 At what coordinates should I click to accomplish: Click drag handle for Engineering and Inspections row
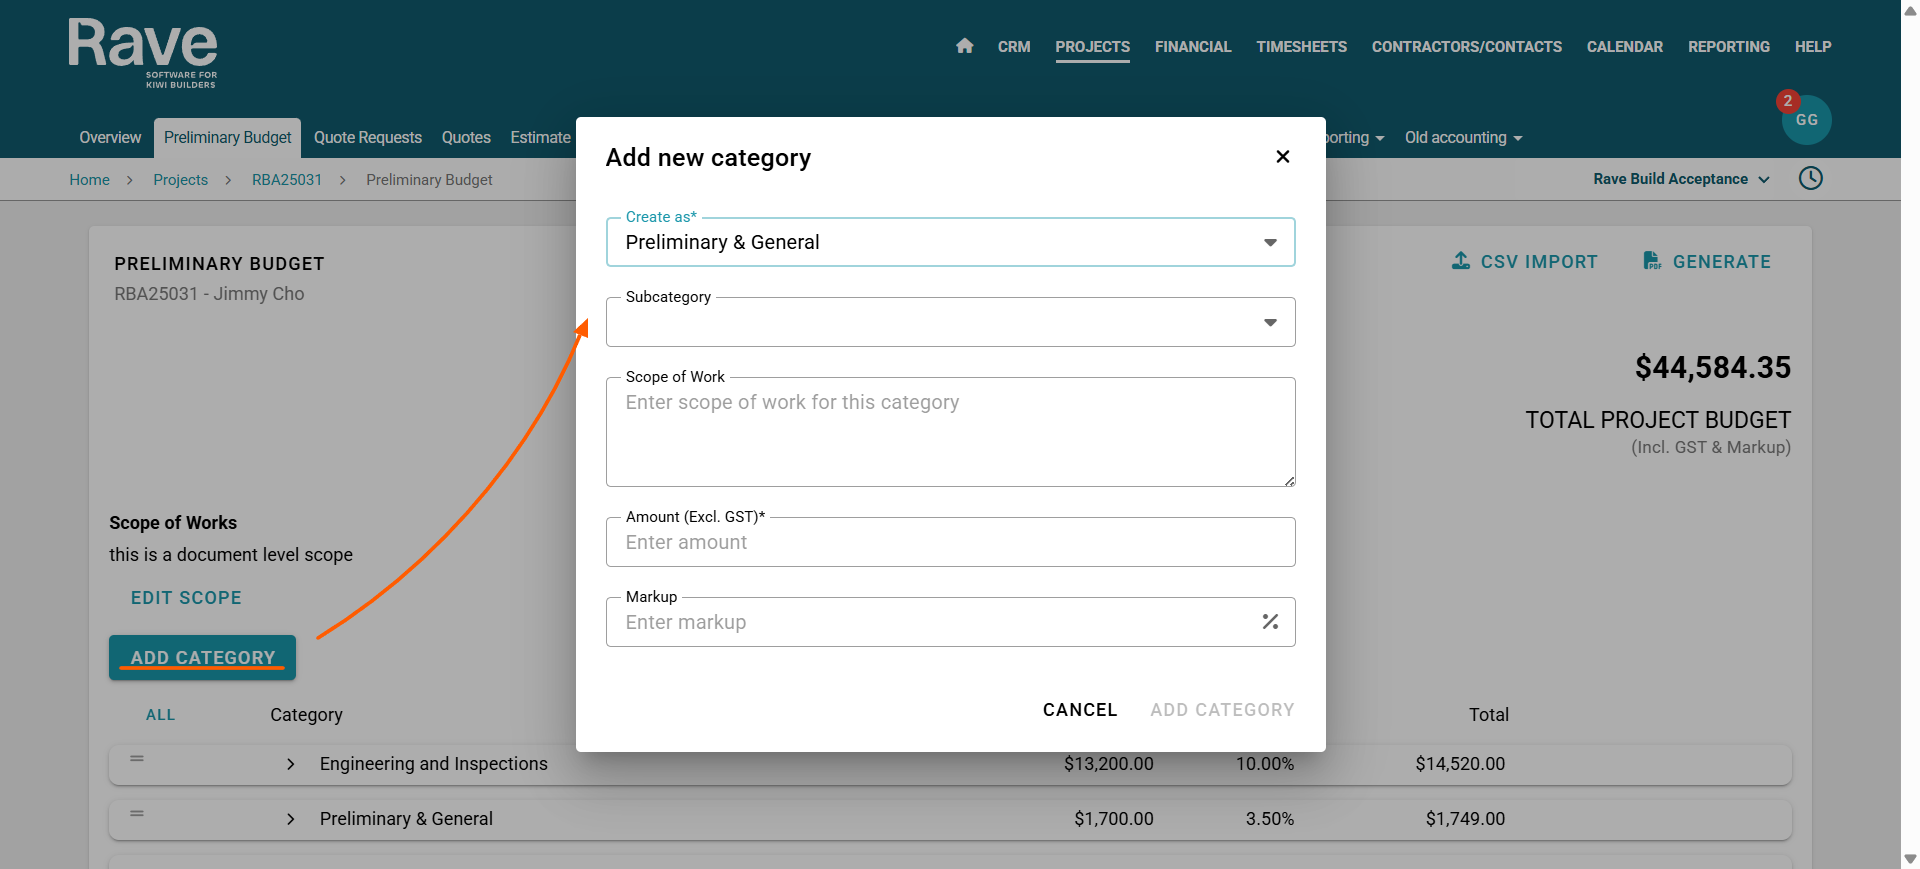[x=137, y=759]
